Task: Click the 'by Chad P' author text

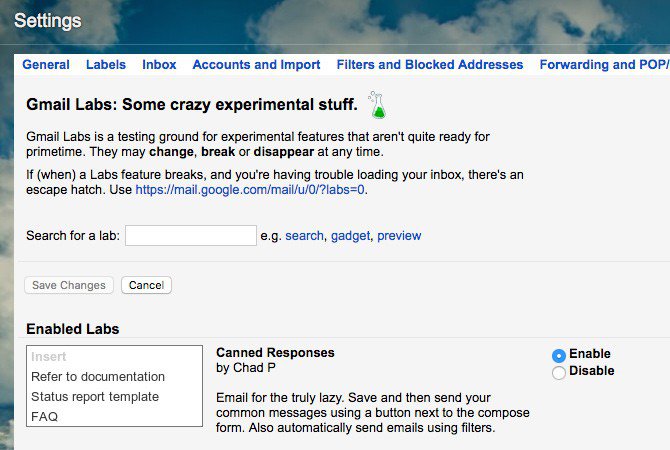Action: (x=246, y=368)
